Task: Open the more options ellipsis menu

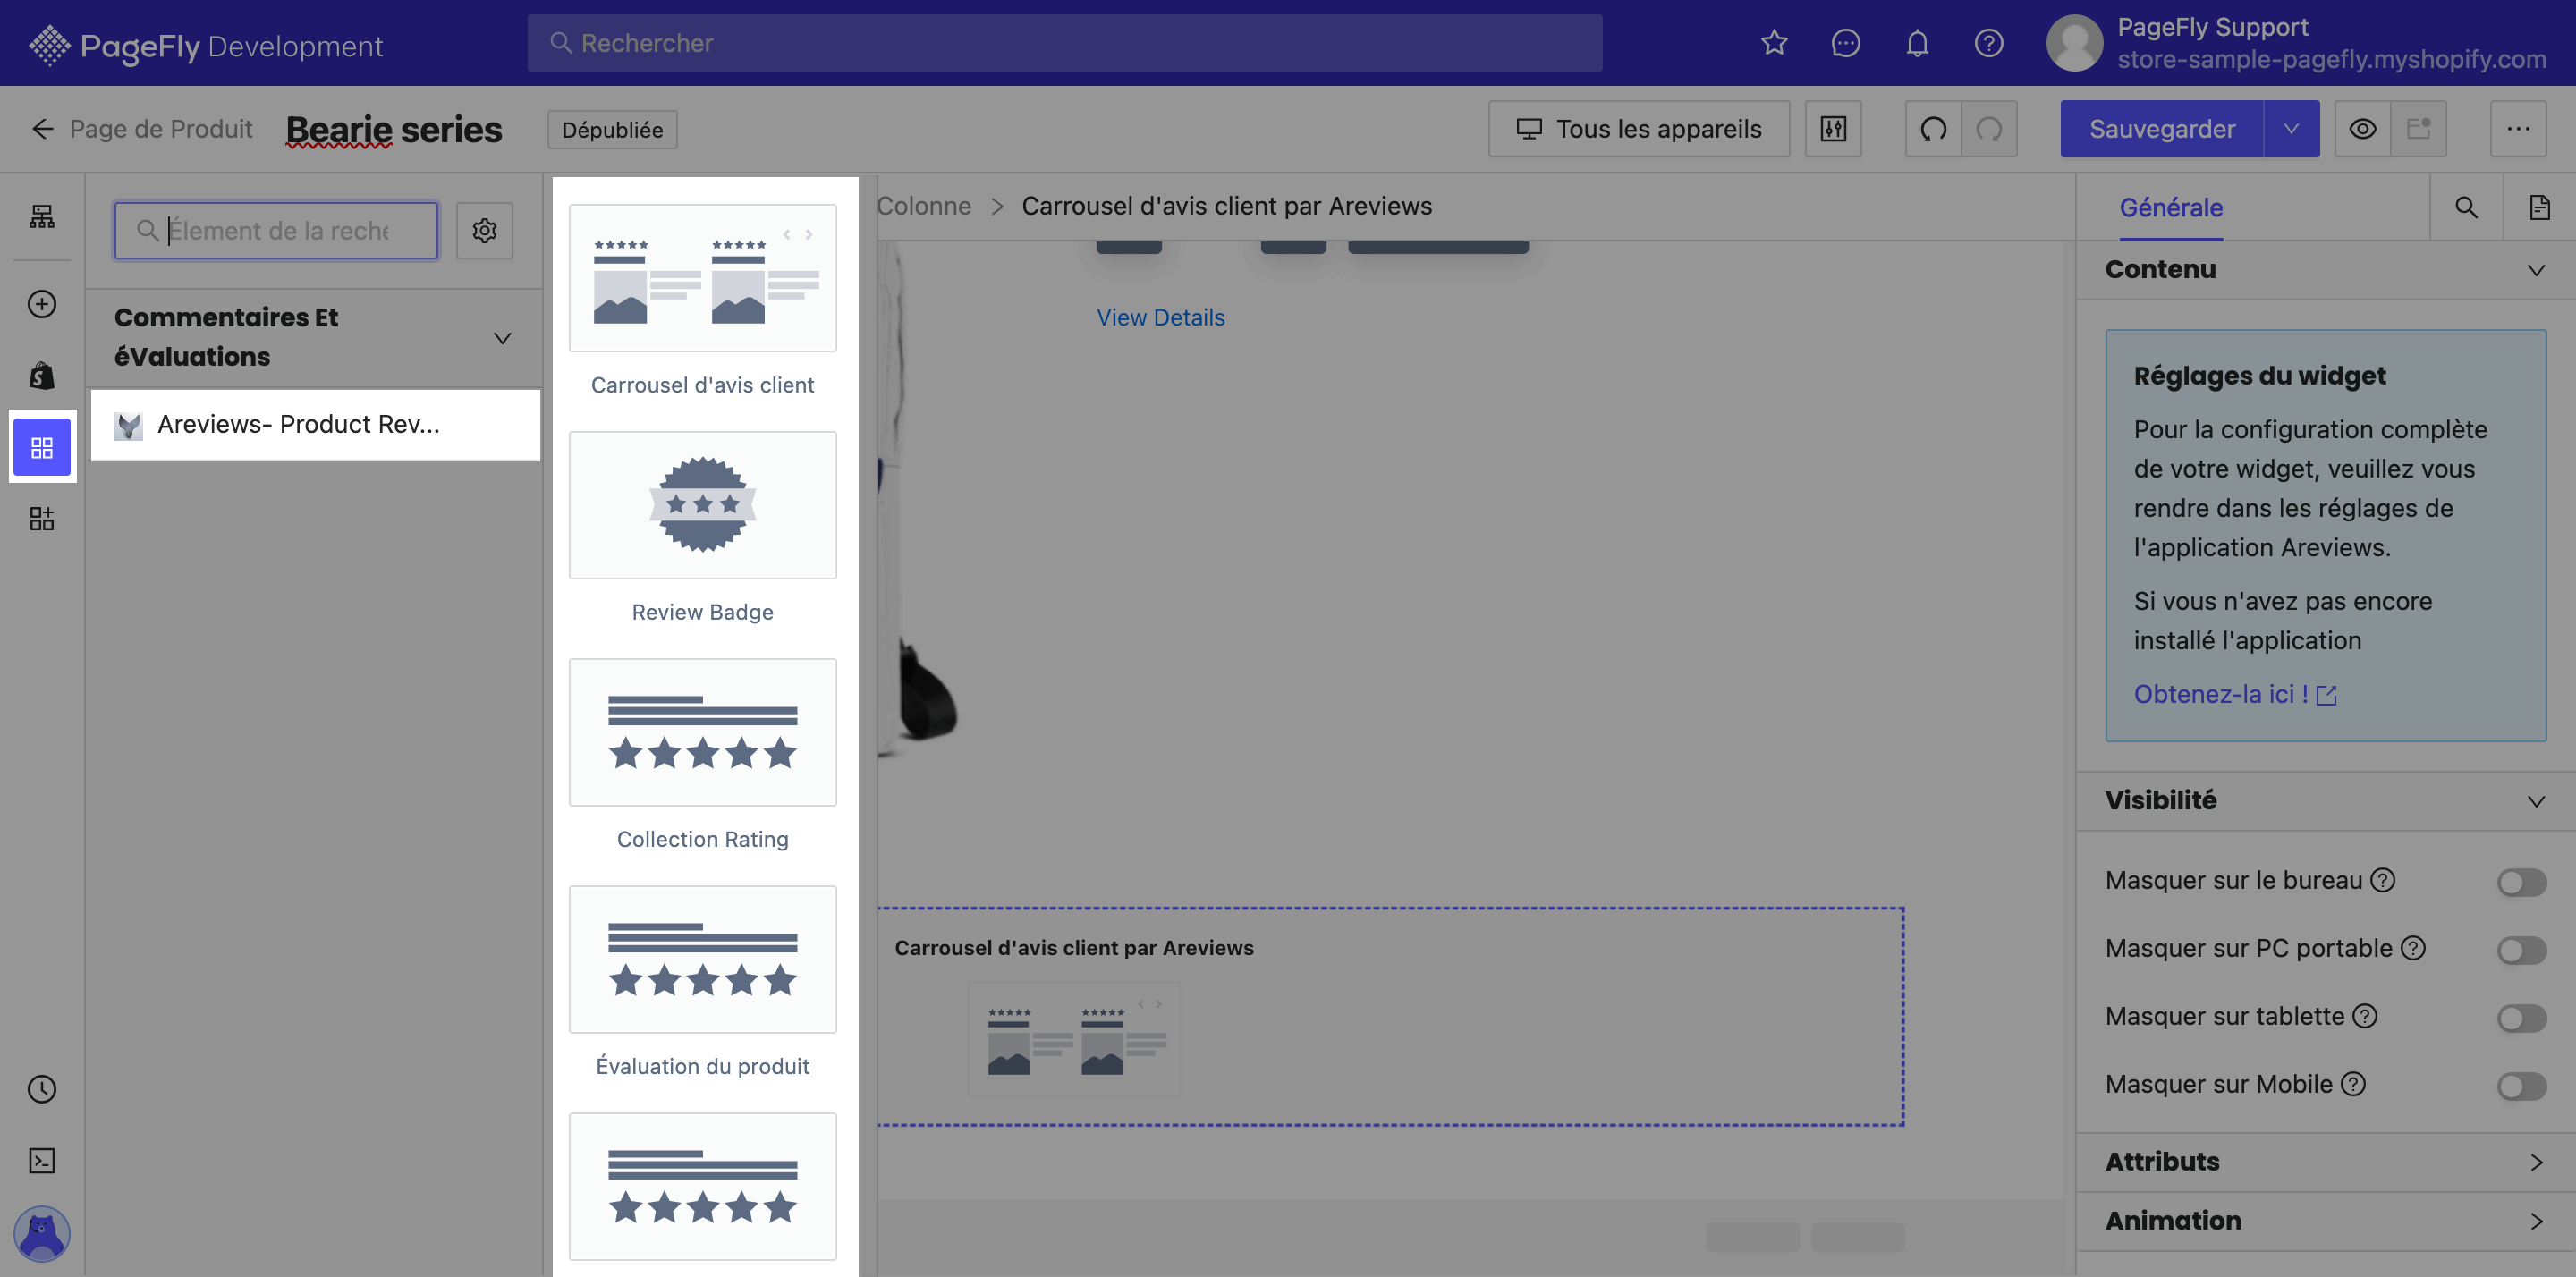Action: [2518, 129]
